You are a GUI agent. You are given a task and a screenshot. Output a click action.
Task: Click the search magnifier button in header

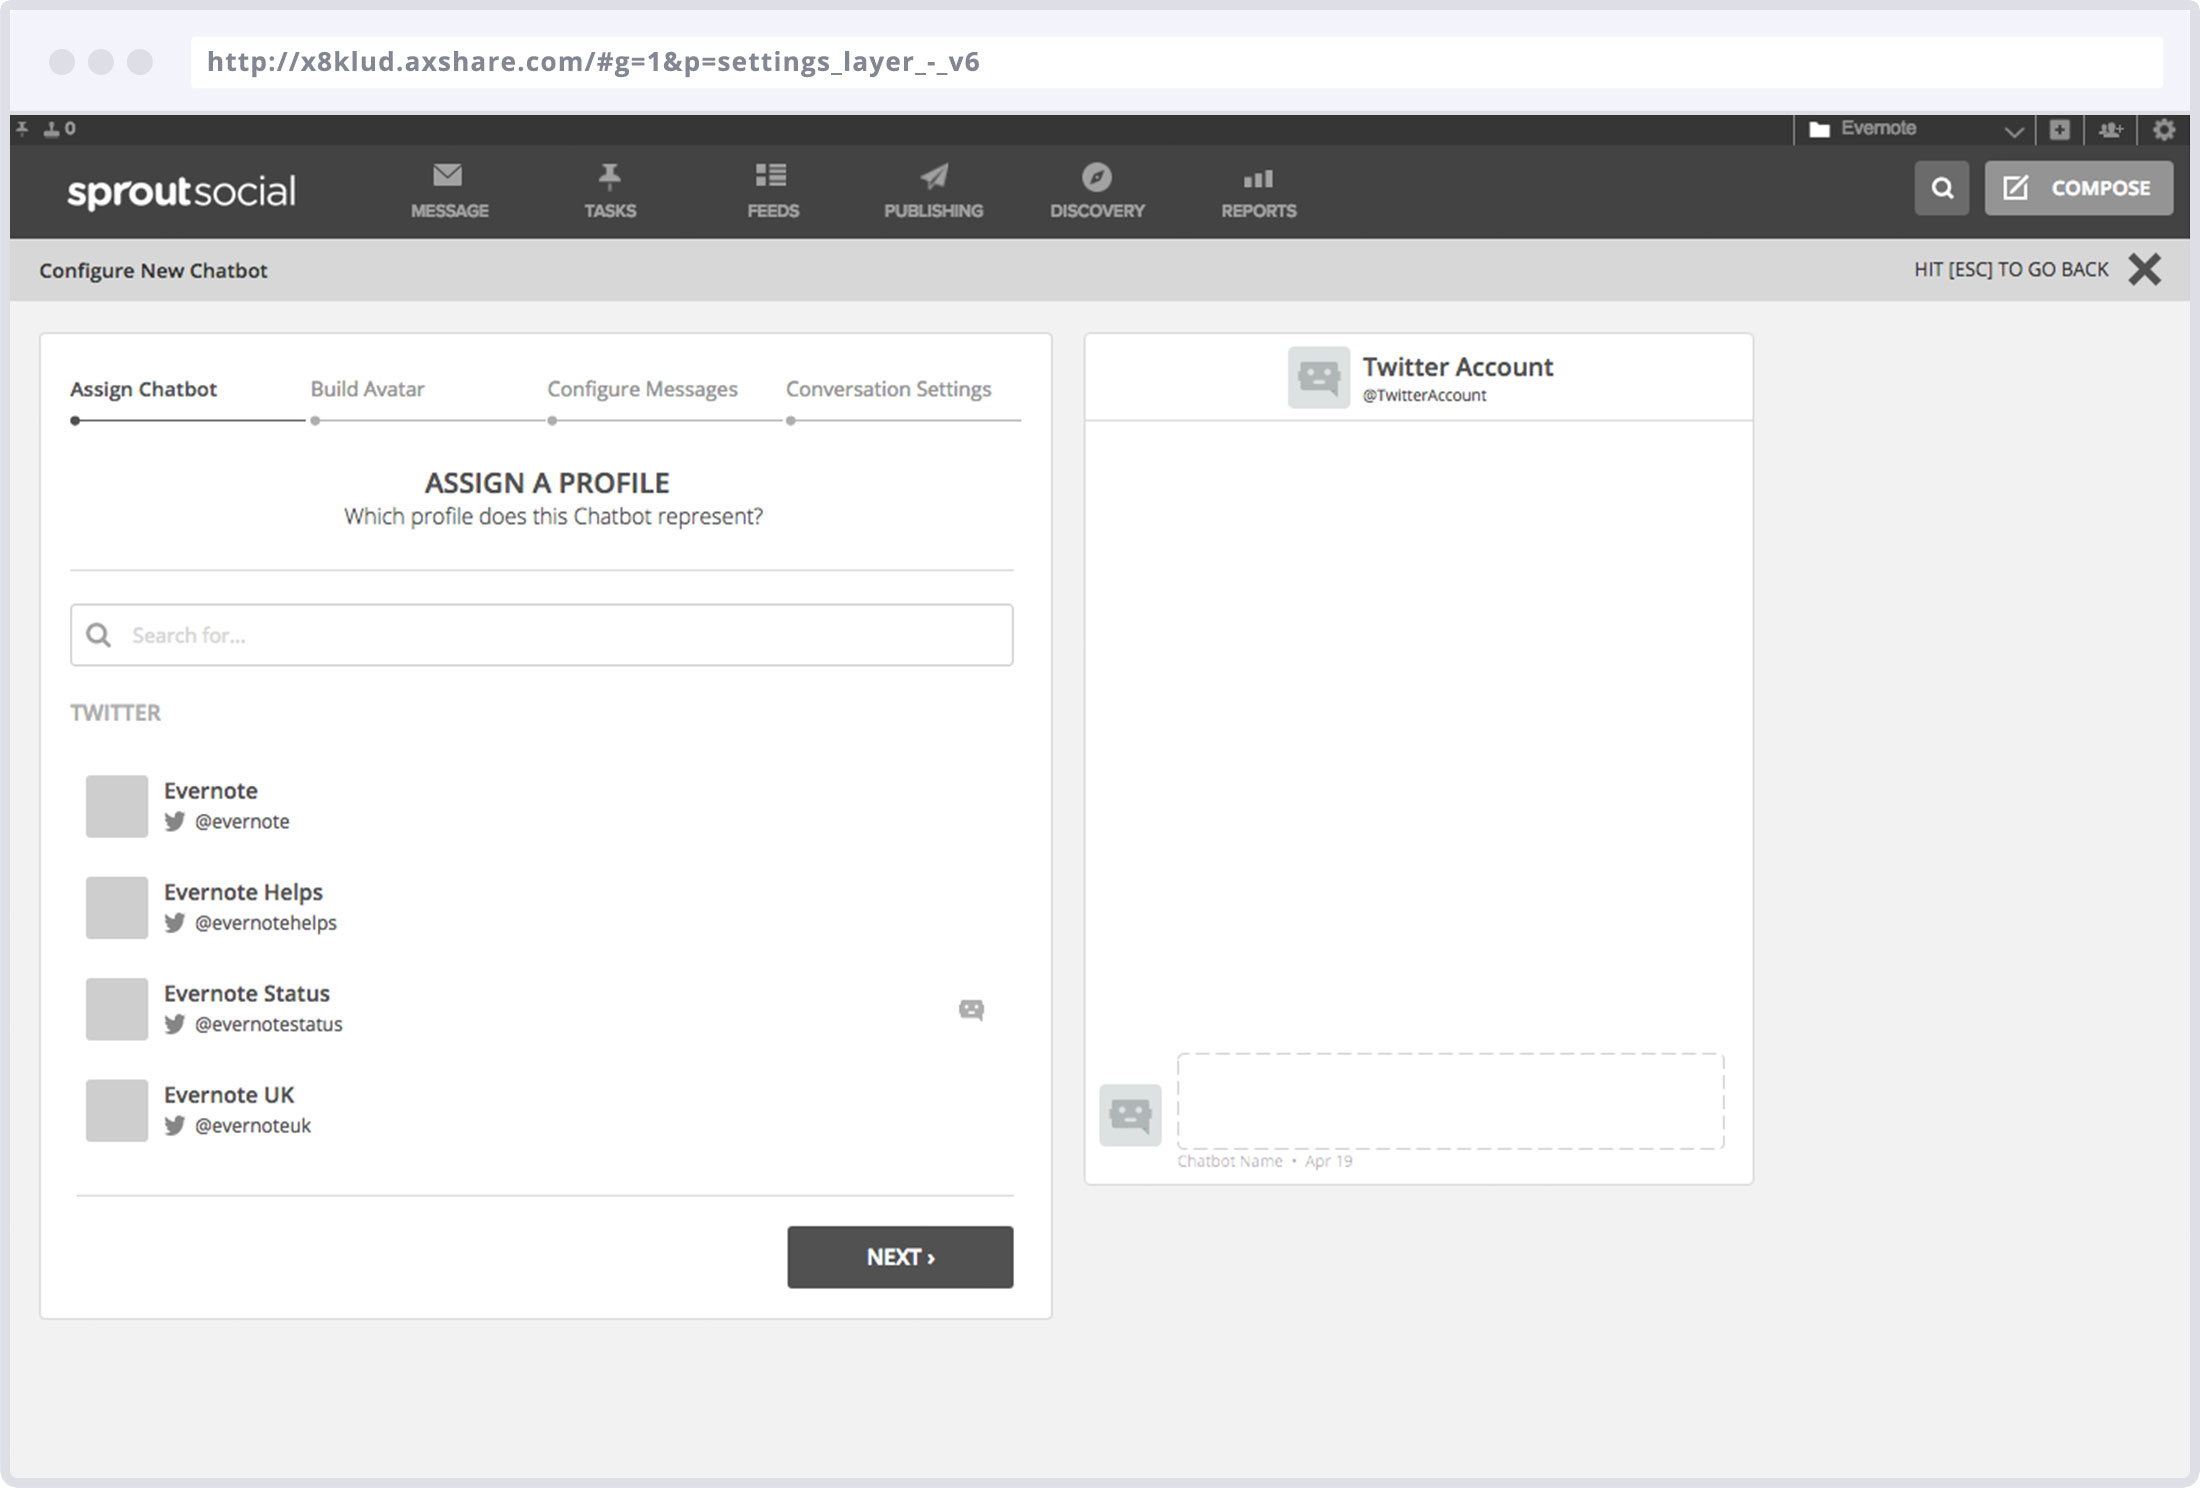[1942, 188]
